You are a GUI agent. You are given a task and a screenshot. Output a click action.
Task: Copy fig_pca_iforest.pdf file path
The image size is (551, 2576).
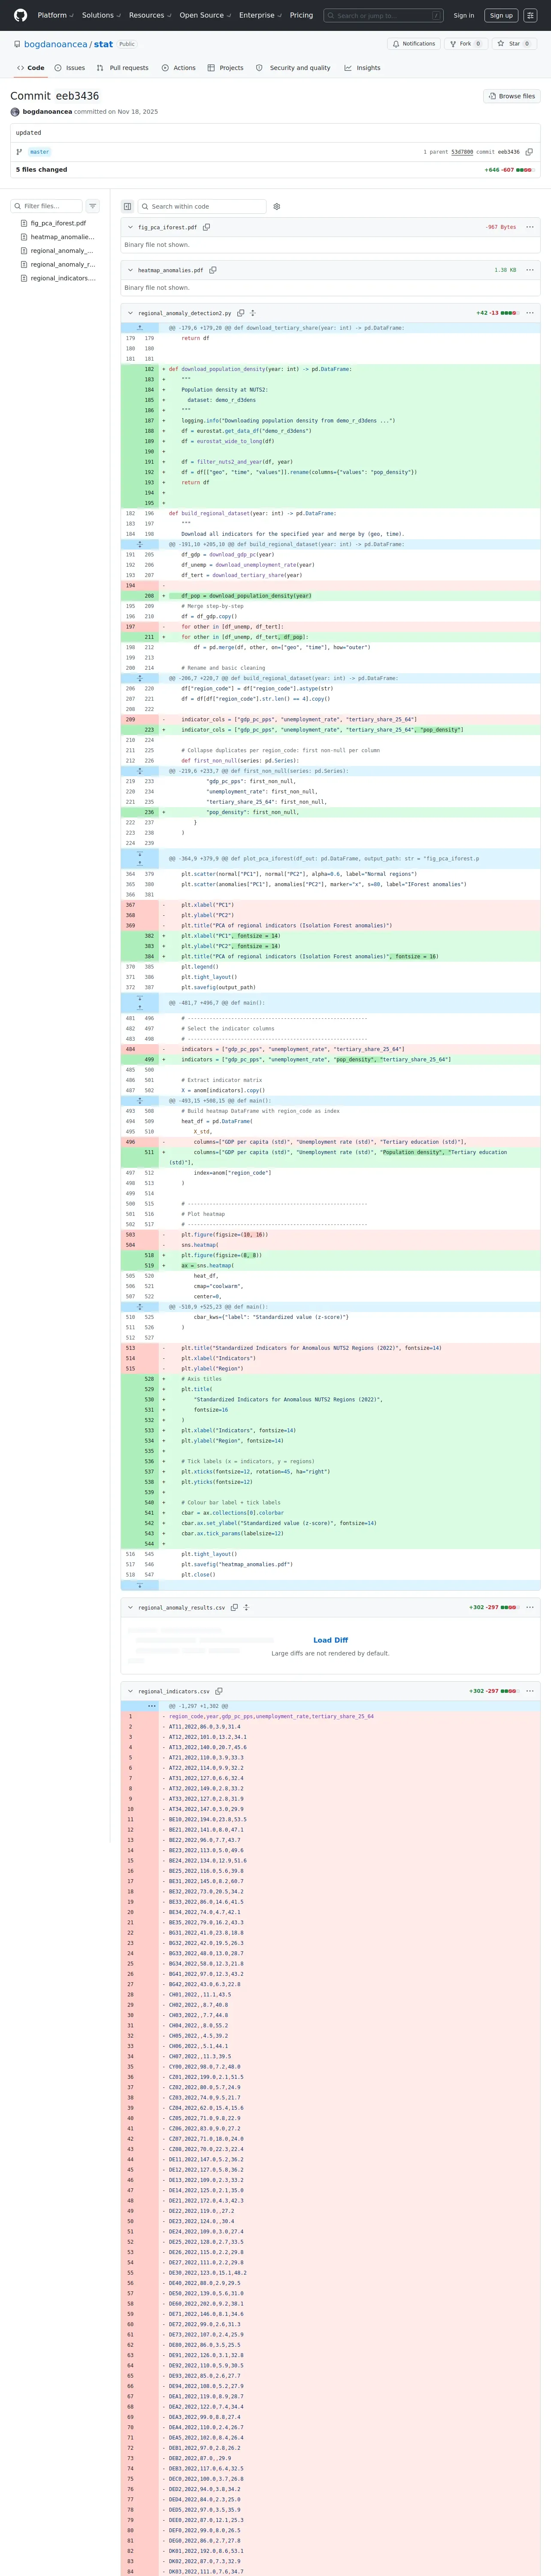coord(207,227)
